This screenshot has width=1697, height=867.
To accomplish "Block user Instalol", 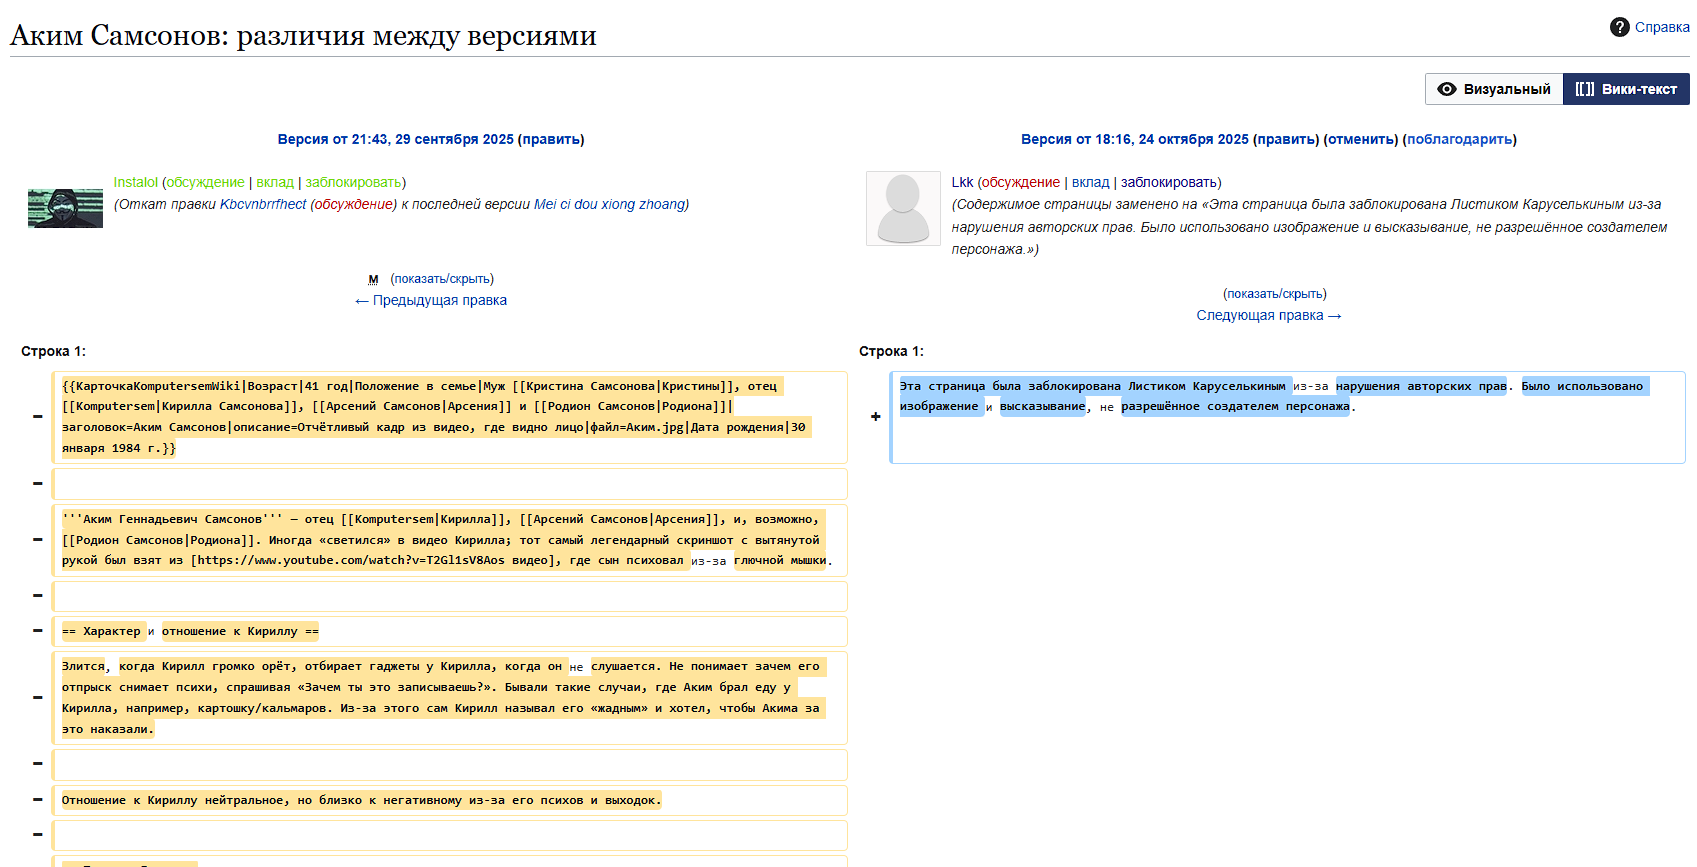I will pyautogui.click(x=353, y=182).
